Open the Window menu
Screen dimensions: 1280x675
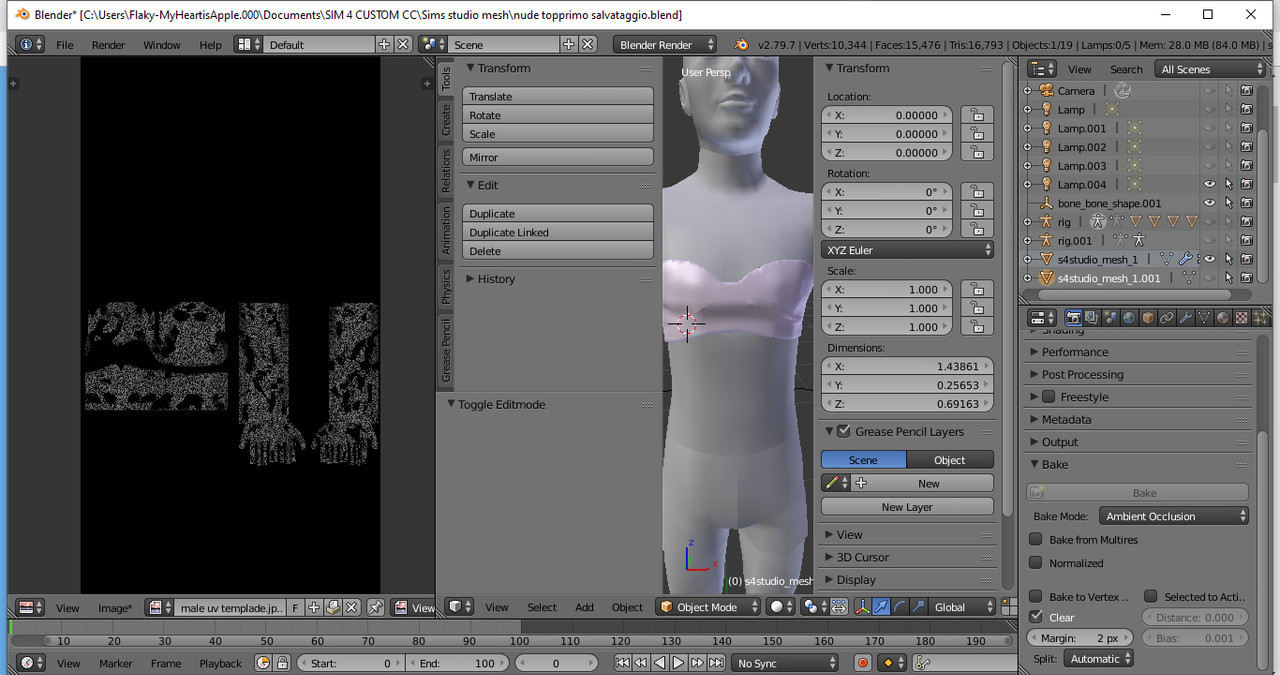click(x=161, y=45)
